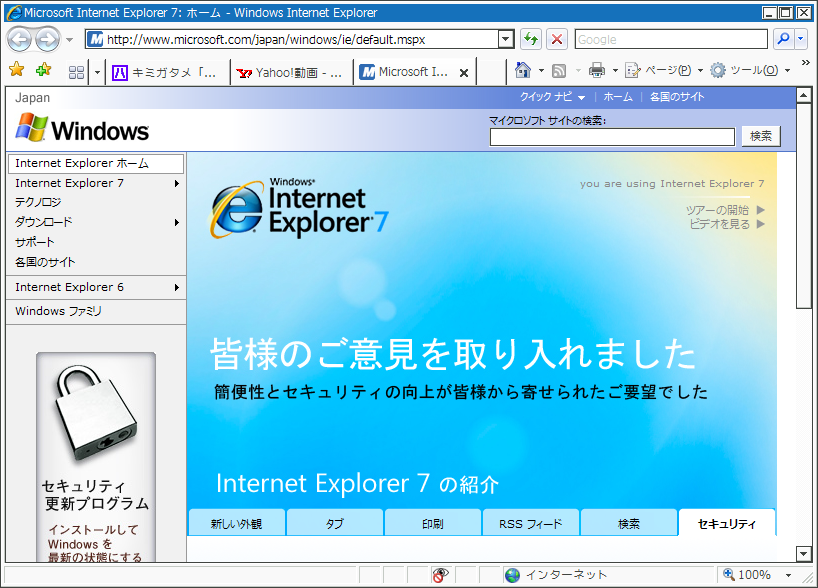Show Quick Tabs thumbnail view icon
The width and height of the screenshot is (818, 588).
77,72
